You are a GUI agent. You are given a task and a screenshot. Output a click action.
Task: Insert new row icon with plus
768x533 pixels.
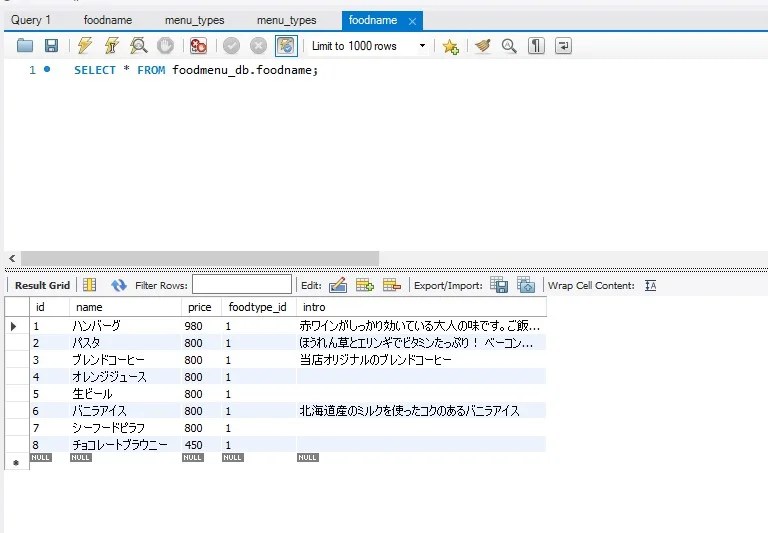pos(364,285)
